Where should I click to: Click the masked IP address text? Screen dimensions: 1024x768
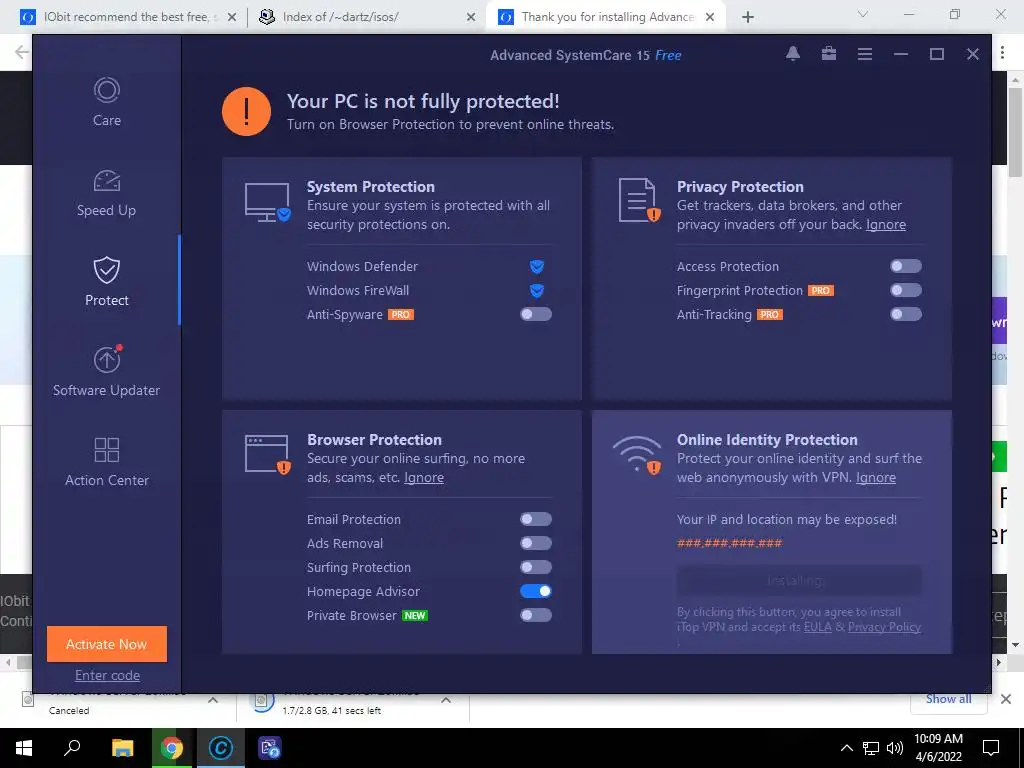[x=729, y=543]
